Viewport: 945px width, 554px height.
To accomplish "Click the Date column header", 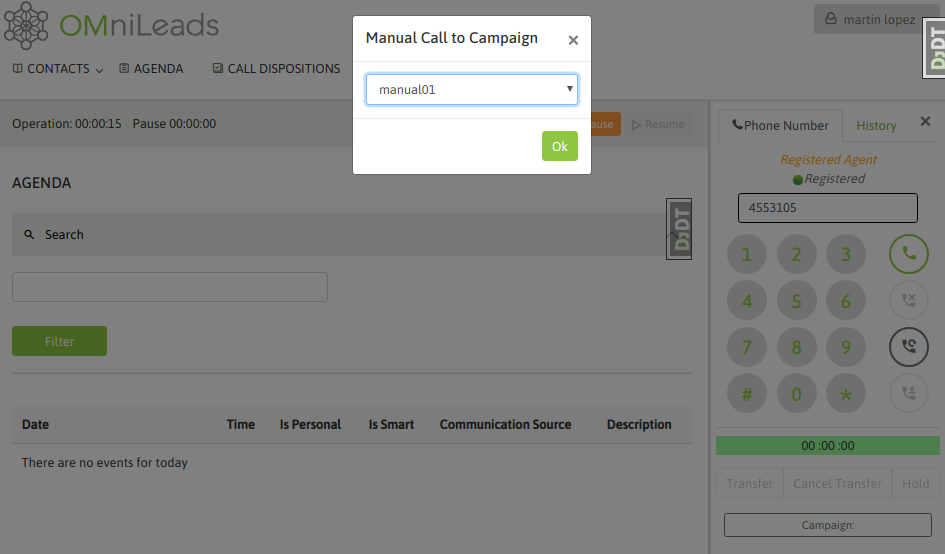I will pos(35,424).
